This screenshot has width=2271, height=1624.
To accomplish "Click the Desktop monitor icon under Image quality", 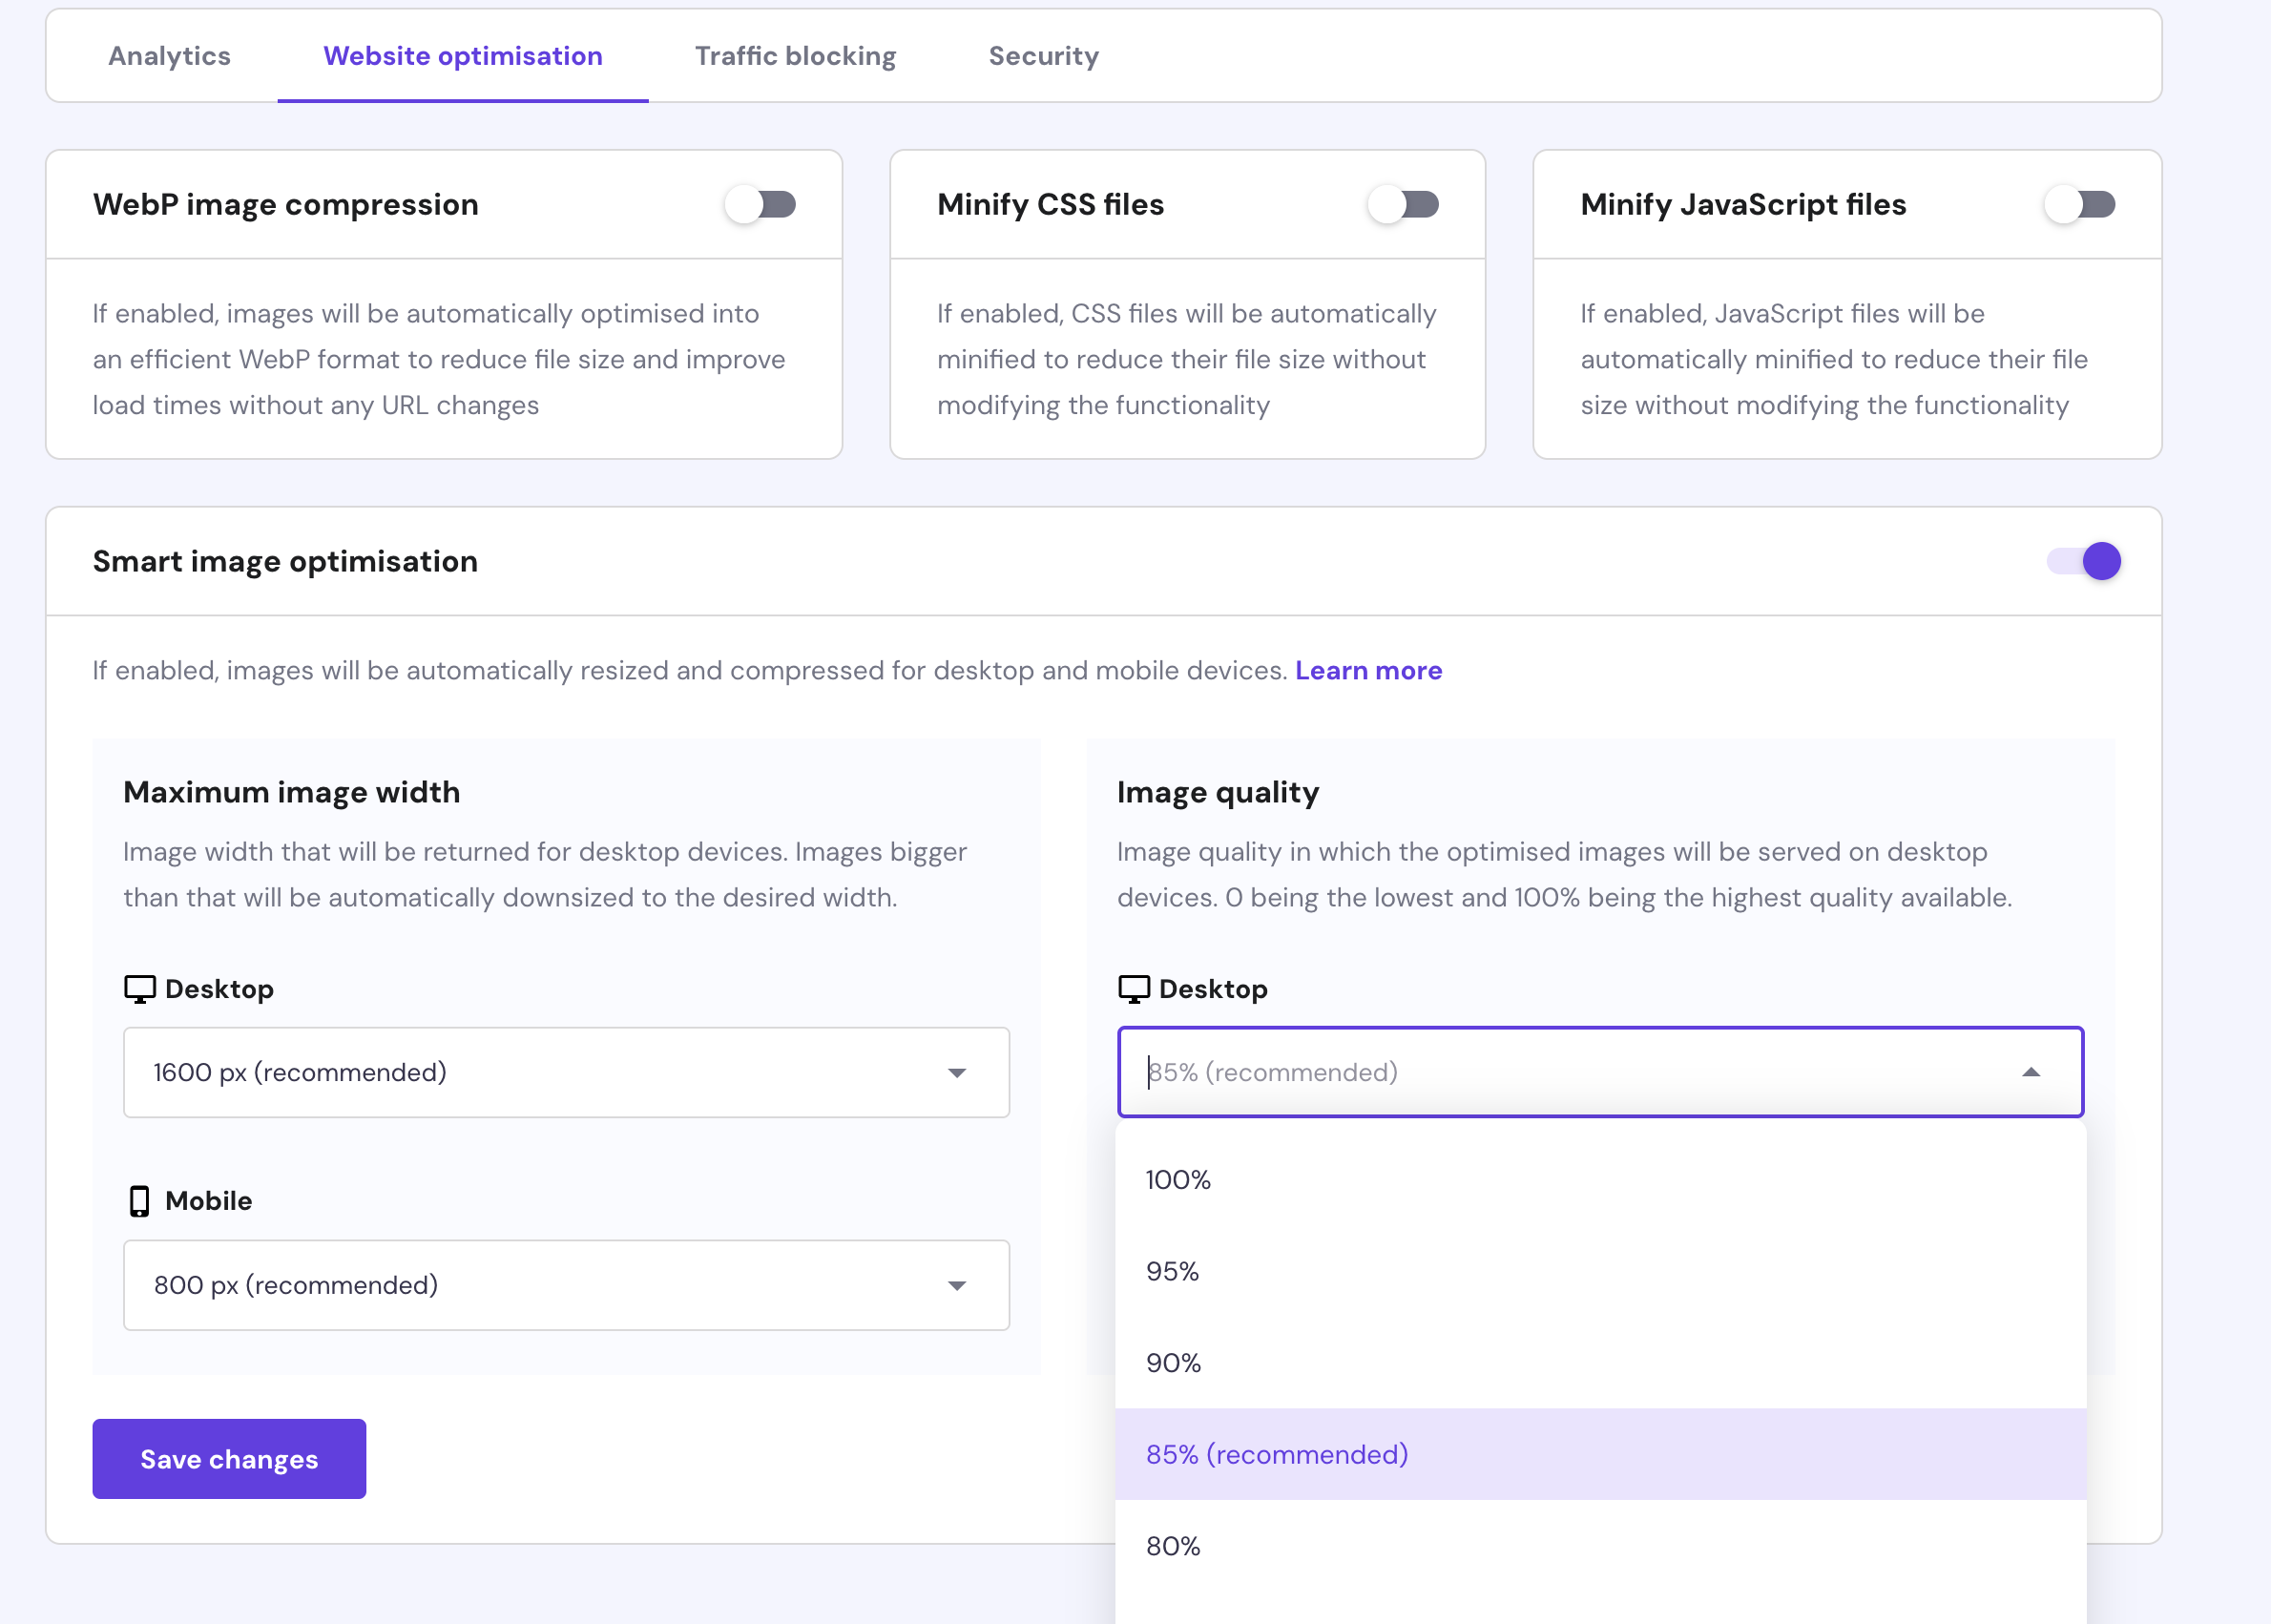I will 1133,989.
